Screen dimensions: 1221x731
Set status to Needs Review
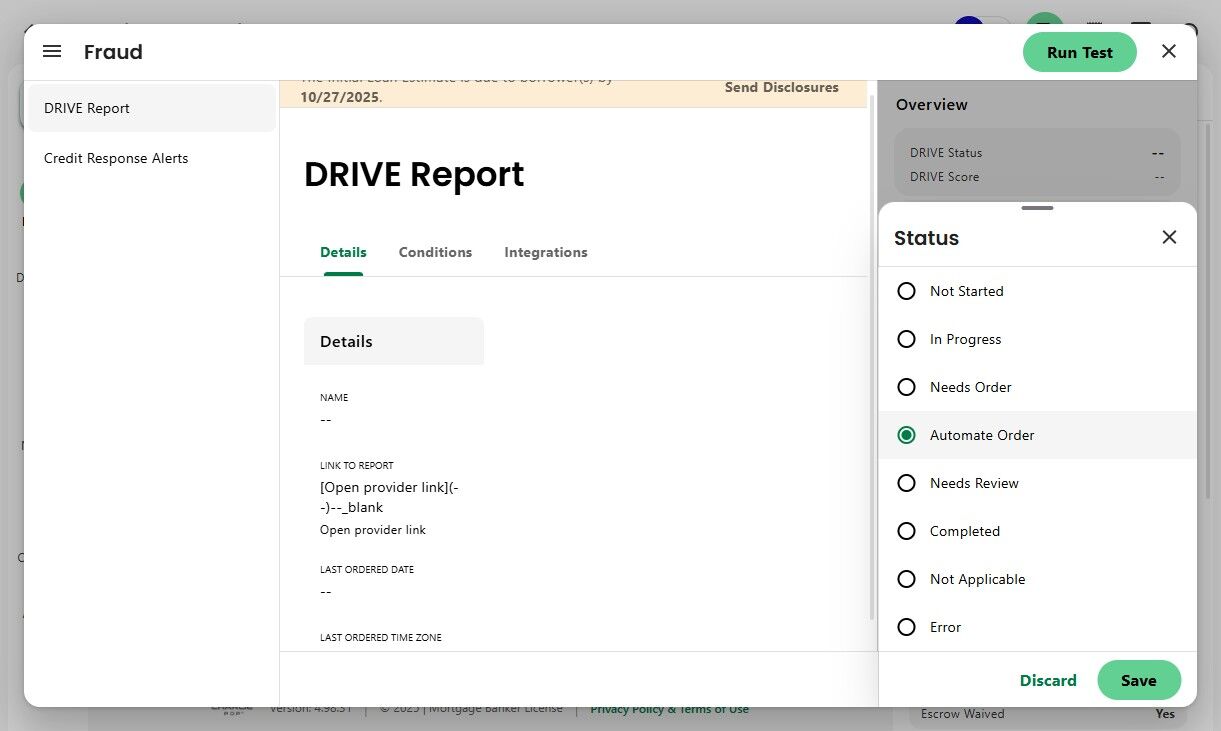(907, 483)
